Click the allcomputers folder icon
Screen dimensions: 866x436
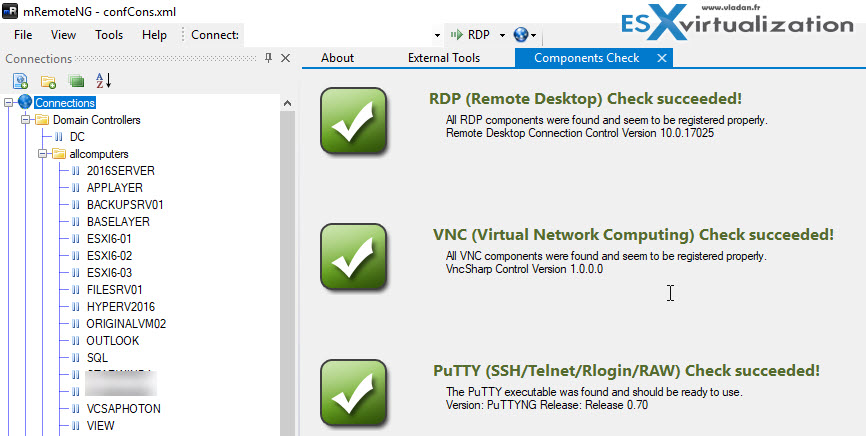coord(59,154)
